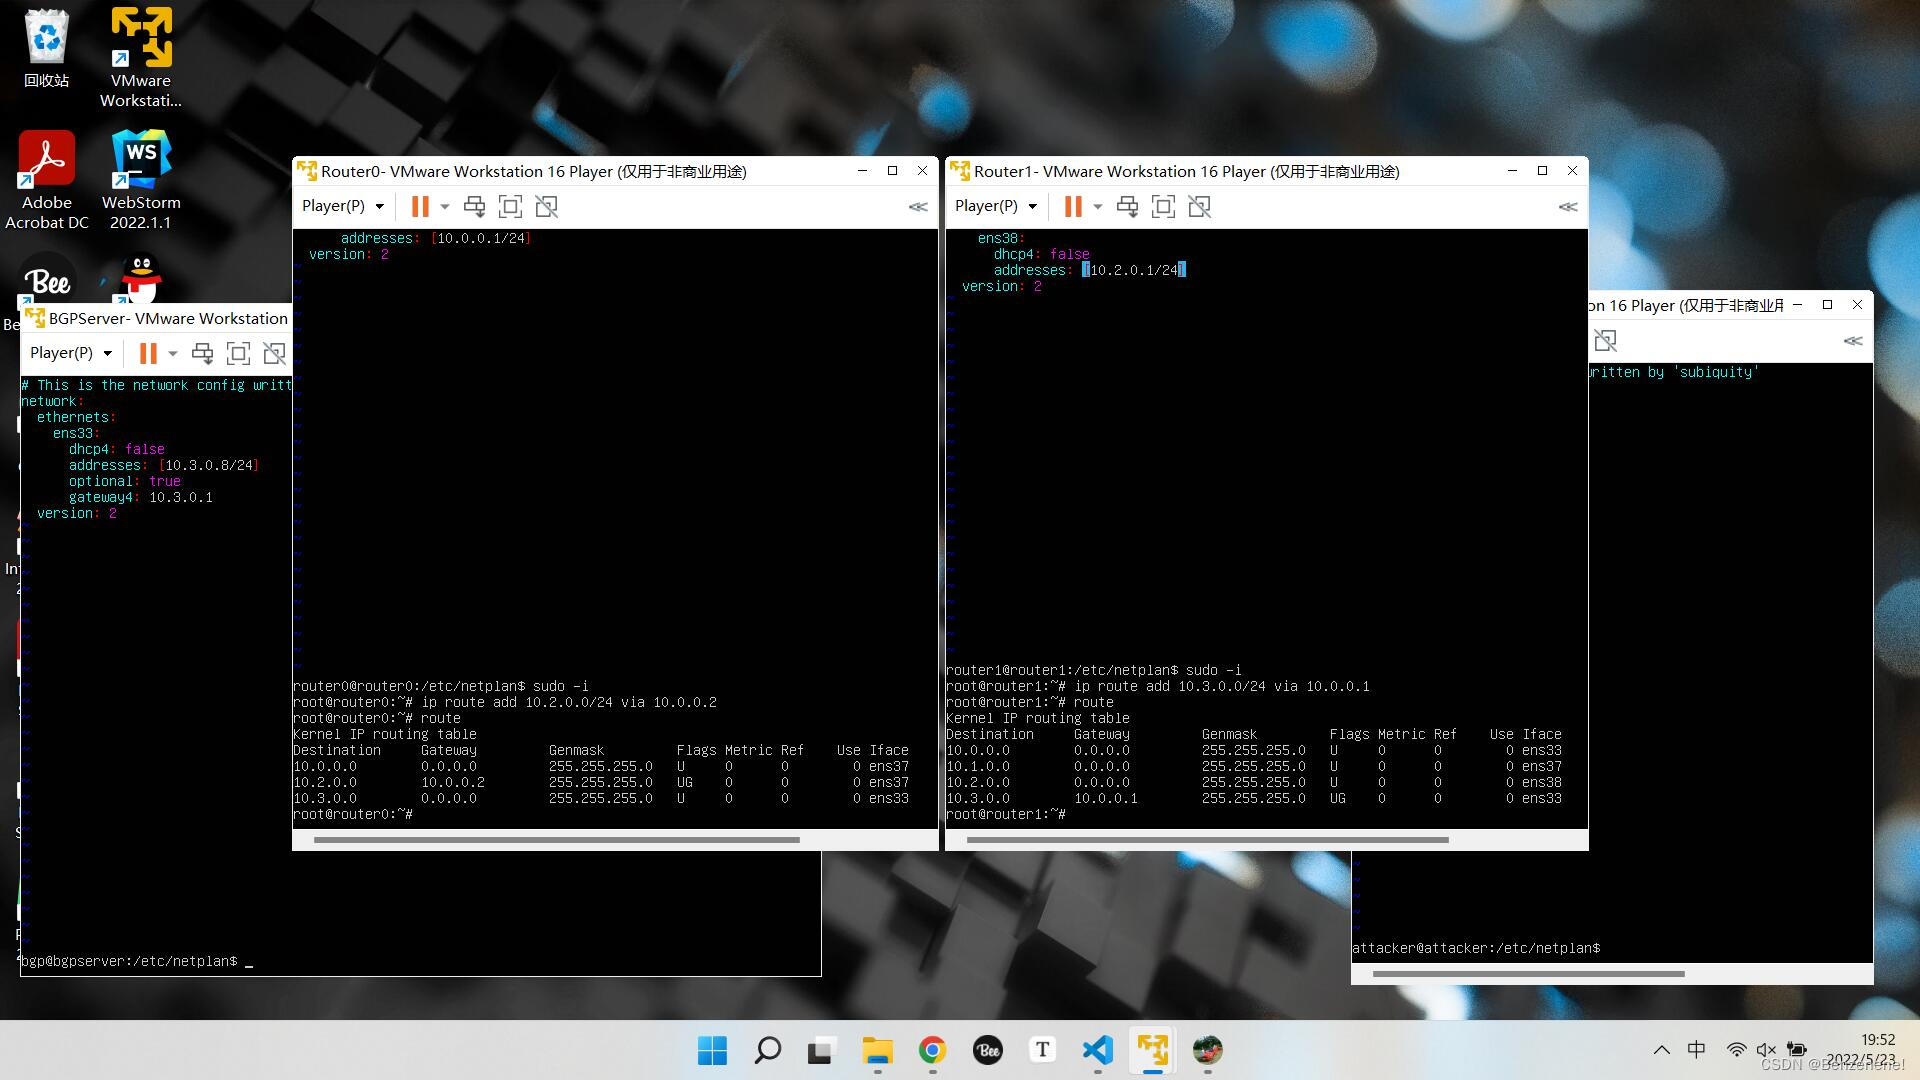This screenshot has height=1080, width=1920.
Task: Focus BGPServer terminal prompt line
Action: pyautogui.click(x=137, y=961)
